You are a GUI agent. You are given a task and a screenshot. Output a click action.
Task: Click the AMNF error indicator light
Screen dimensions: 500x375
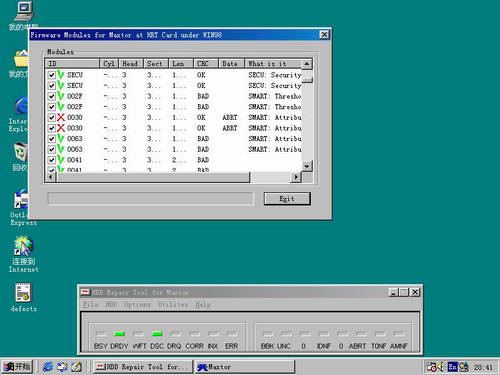(398, 334)
